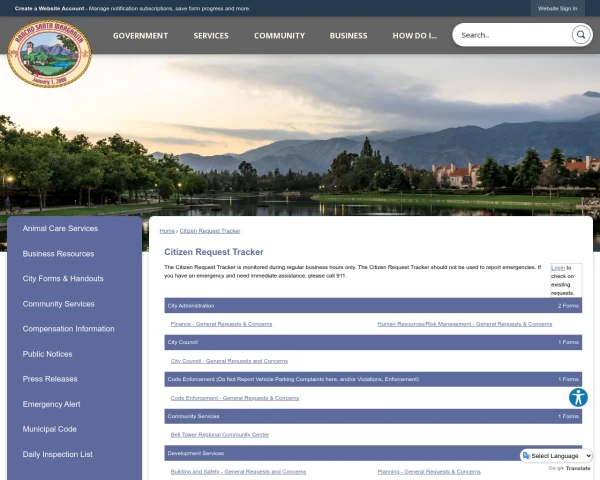
Task: Open the Community menu
Action: [x=279, y=36]
